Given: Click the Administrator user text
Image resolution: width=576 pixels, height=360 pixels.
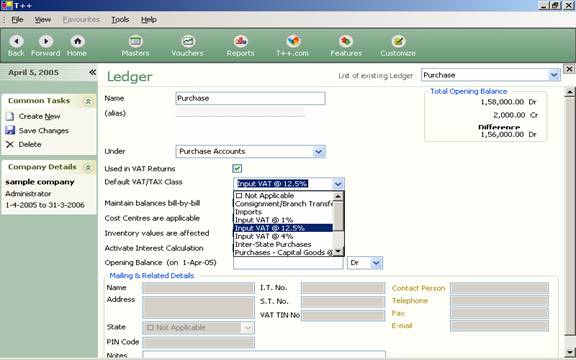Looking at the screenshot, I should 28,194.
